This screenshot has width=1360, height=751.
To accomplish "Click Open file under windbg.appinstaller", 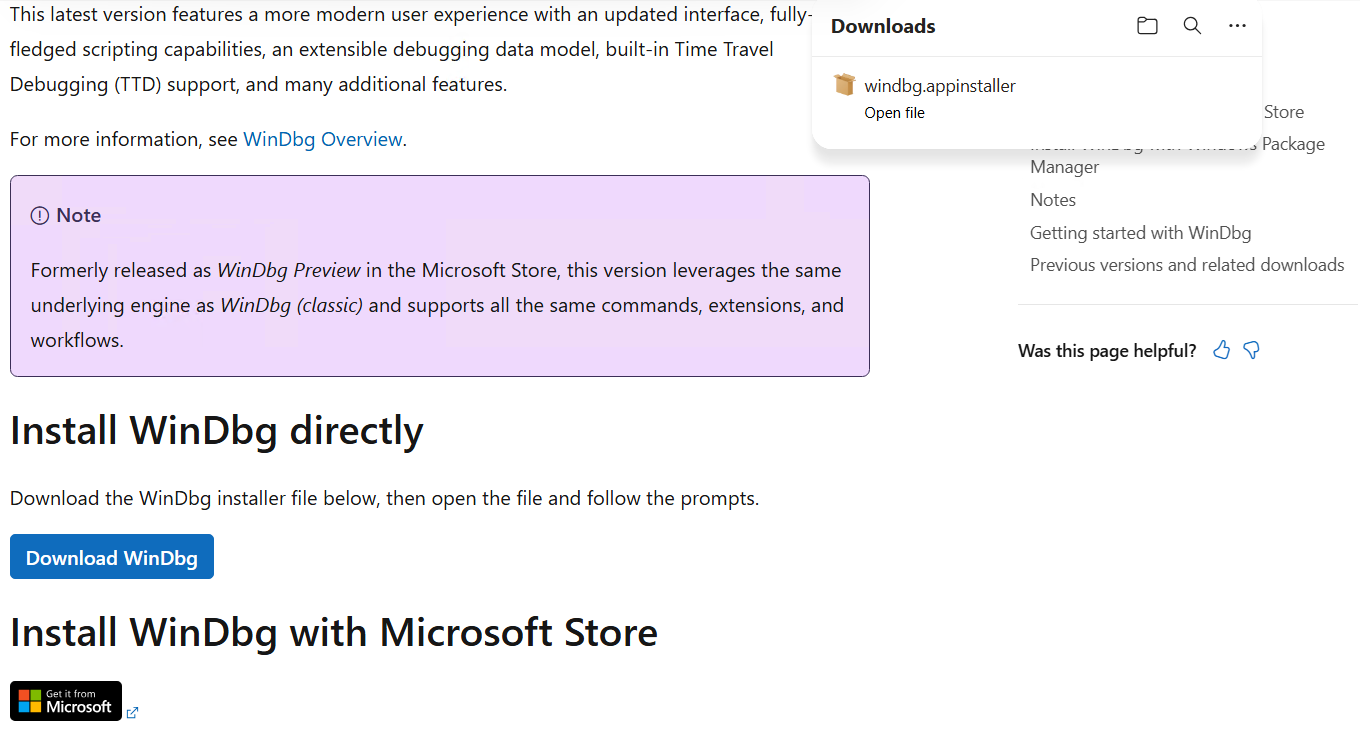I will click(894, 113).
